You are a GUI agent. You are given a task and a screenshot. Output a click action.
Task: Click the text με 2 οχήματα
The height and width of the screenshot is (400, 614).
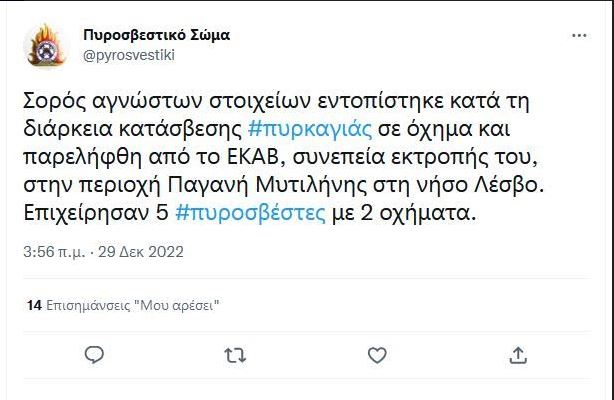(x=404, y=213)
